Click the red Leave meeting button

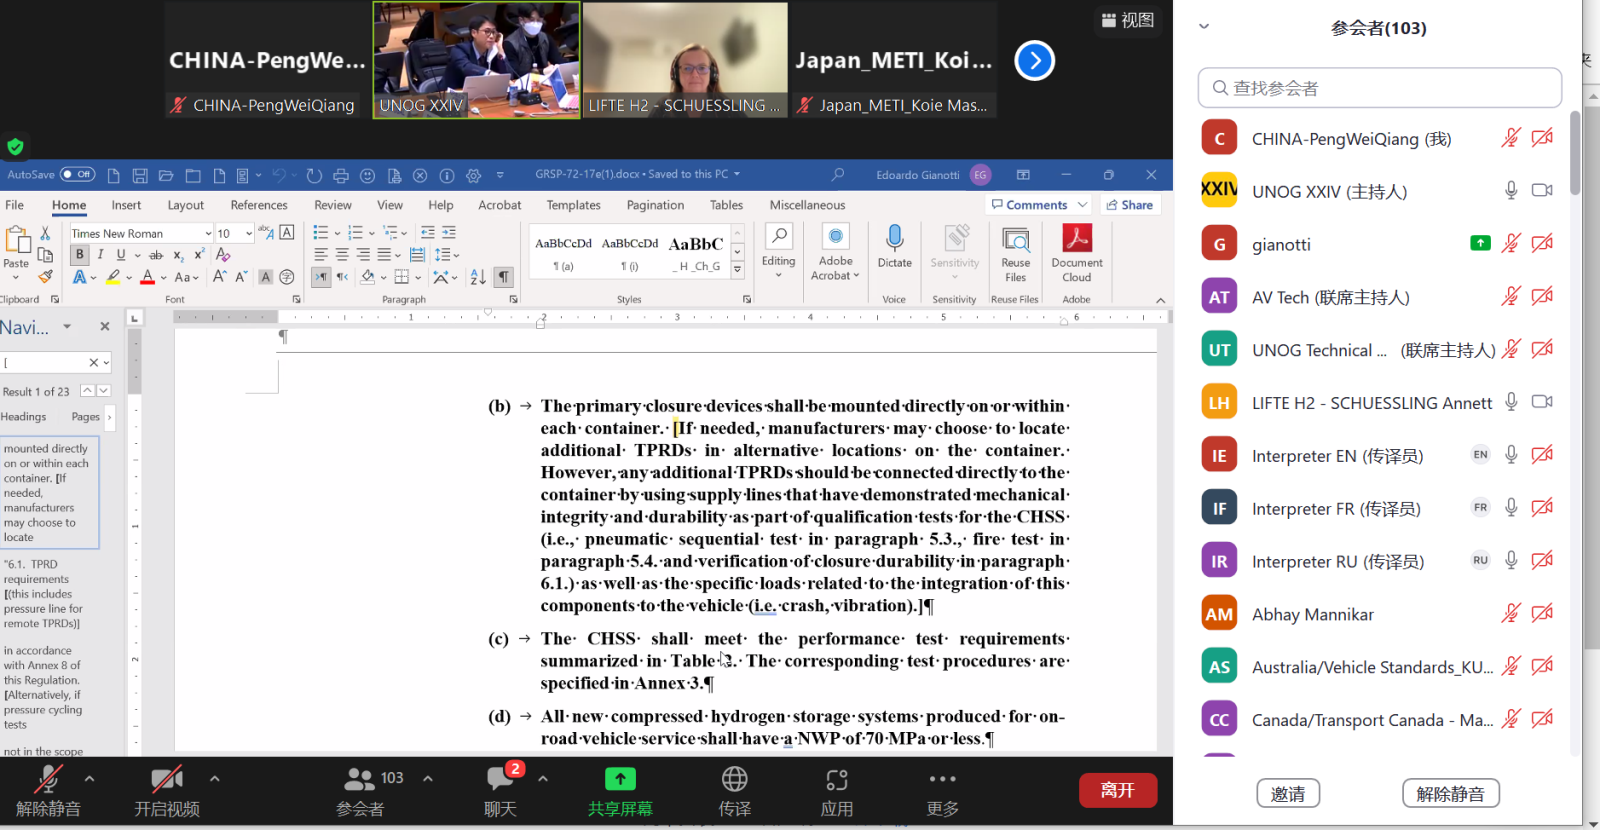[1117, 790]
